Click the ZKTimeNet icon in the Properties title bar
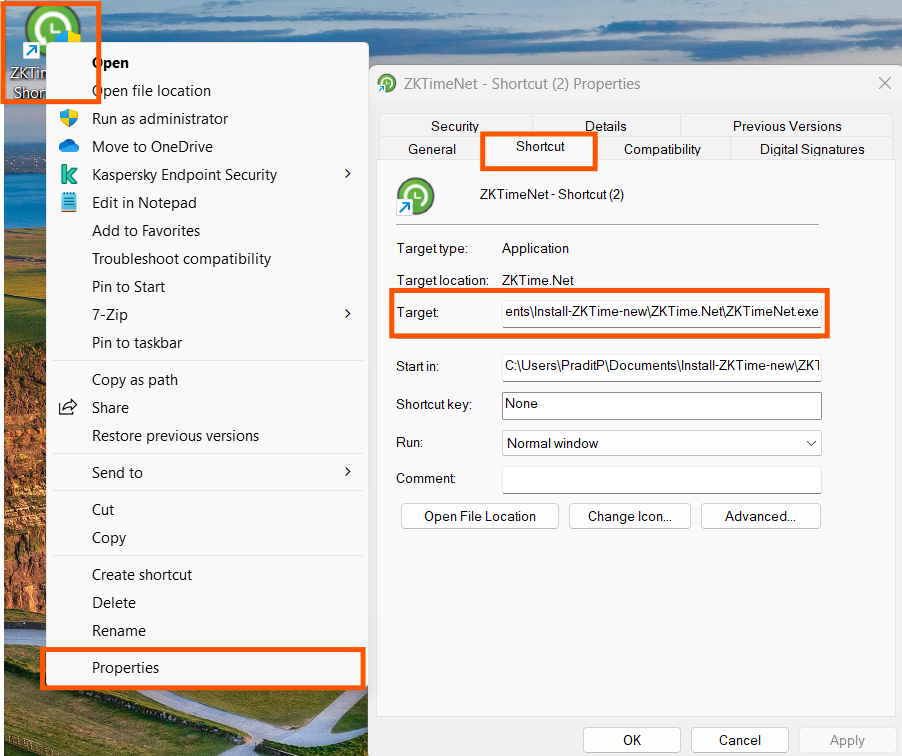 pos(387,84)
